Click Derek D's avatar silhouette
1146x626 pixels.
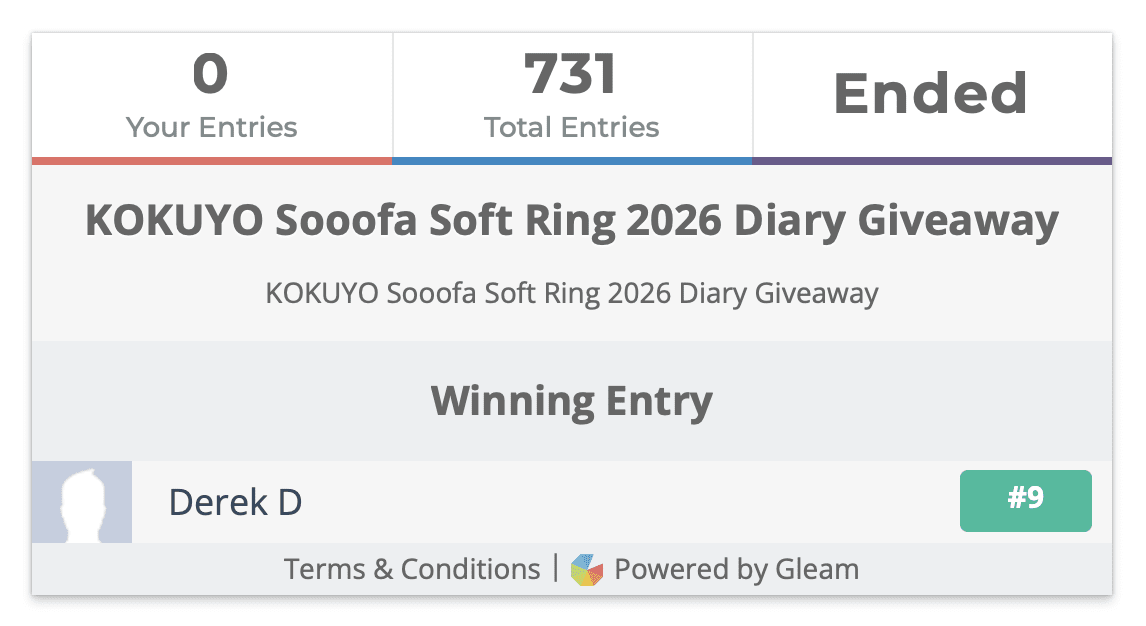[82, 502]
